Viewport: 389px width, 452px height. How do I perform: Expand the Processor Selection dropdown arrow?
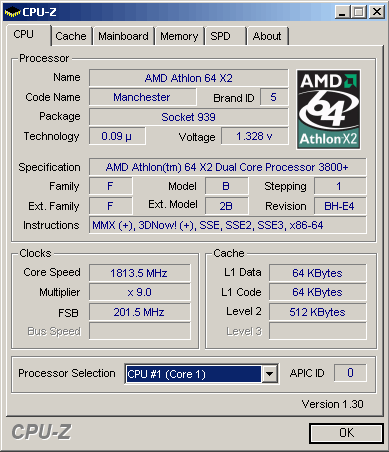(x=270, y=374)
